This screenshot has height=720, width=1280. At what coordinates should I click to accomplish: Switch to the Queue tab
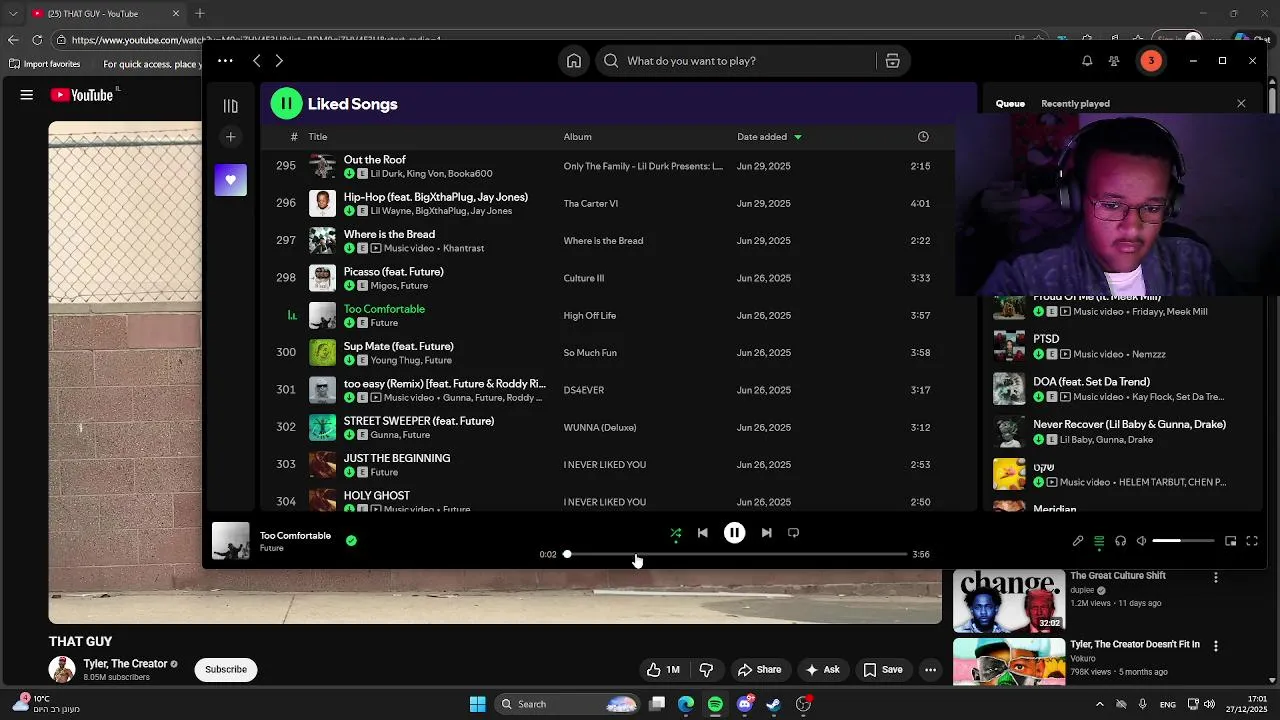(x=1010, y=104)
